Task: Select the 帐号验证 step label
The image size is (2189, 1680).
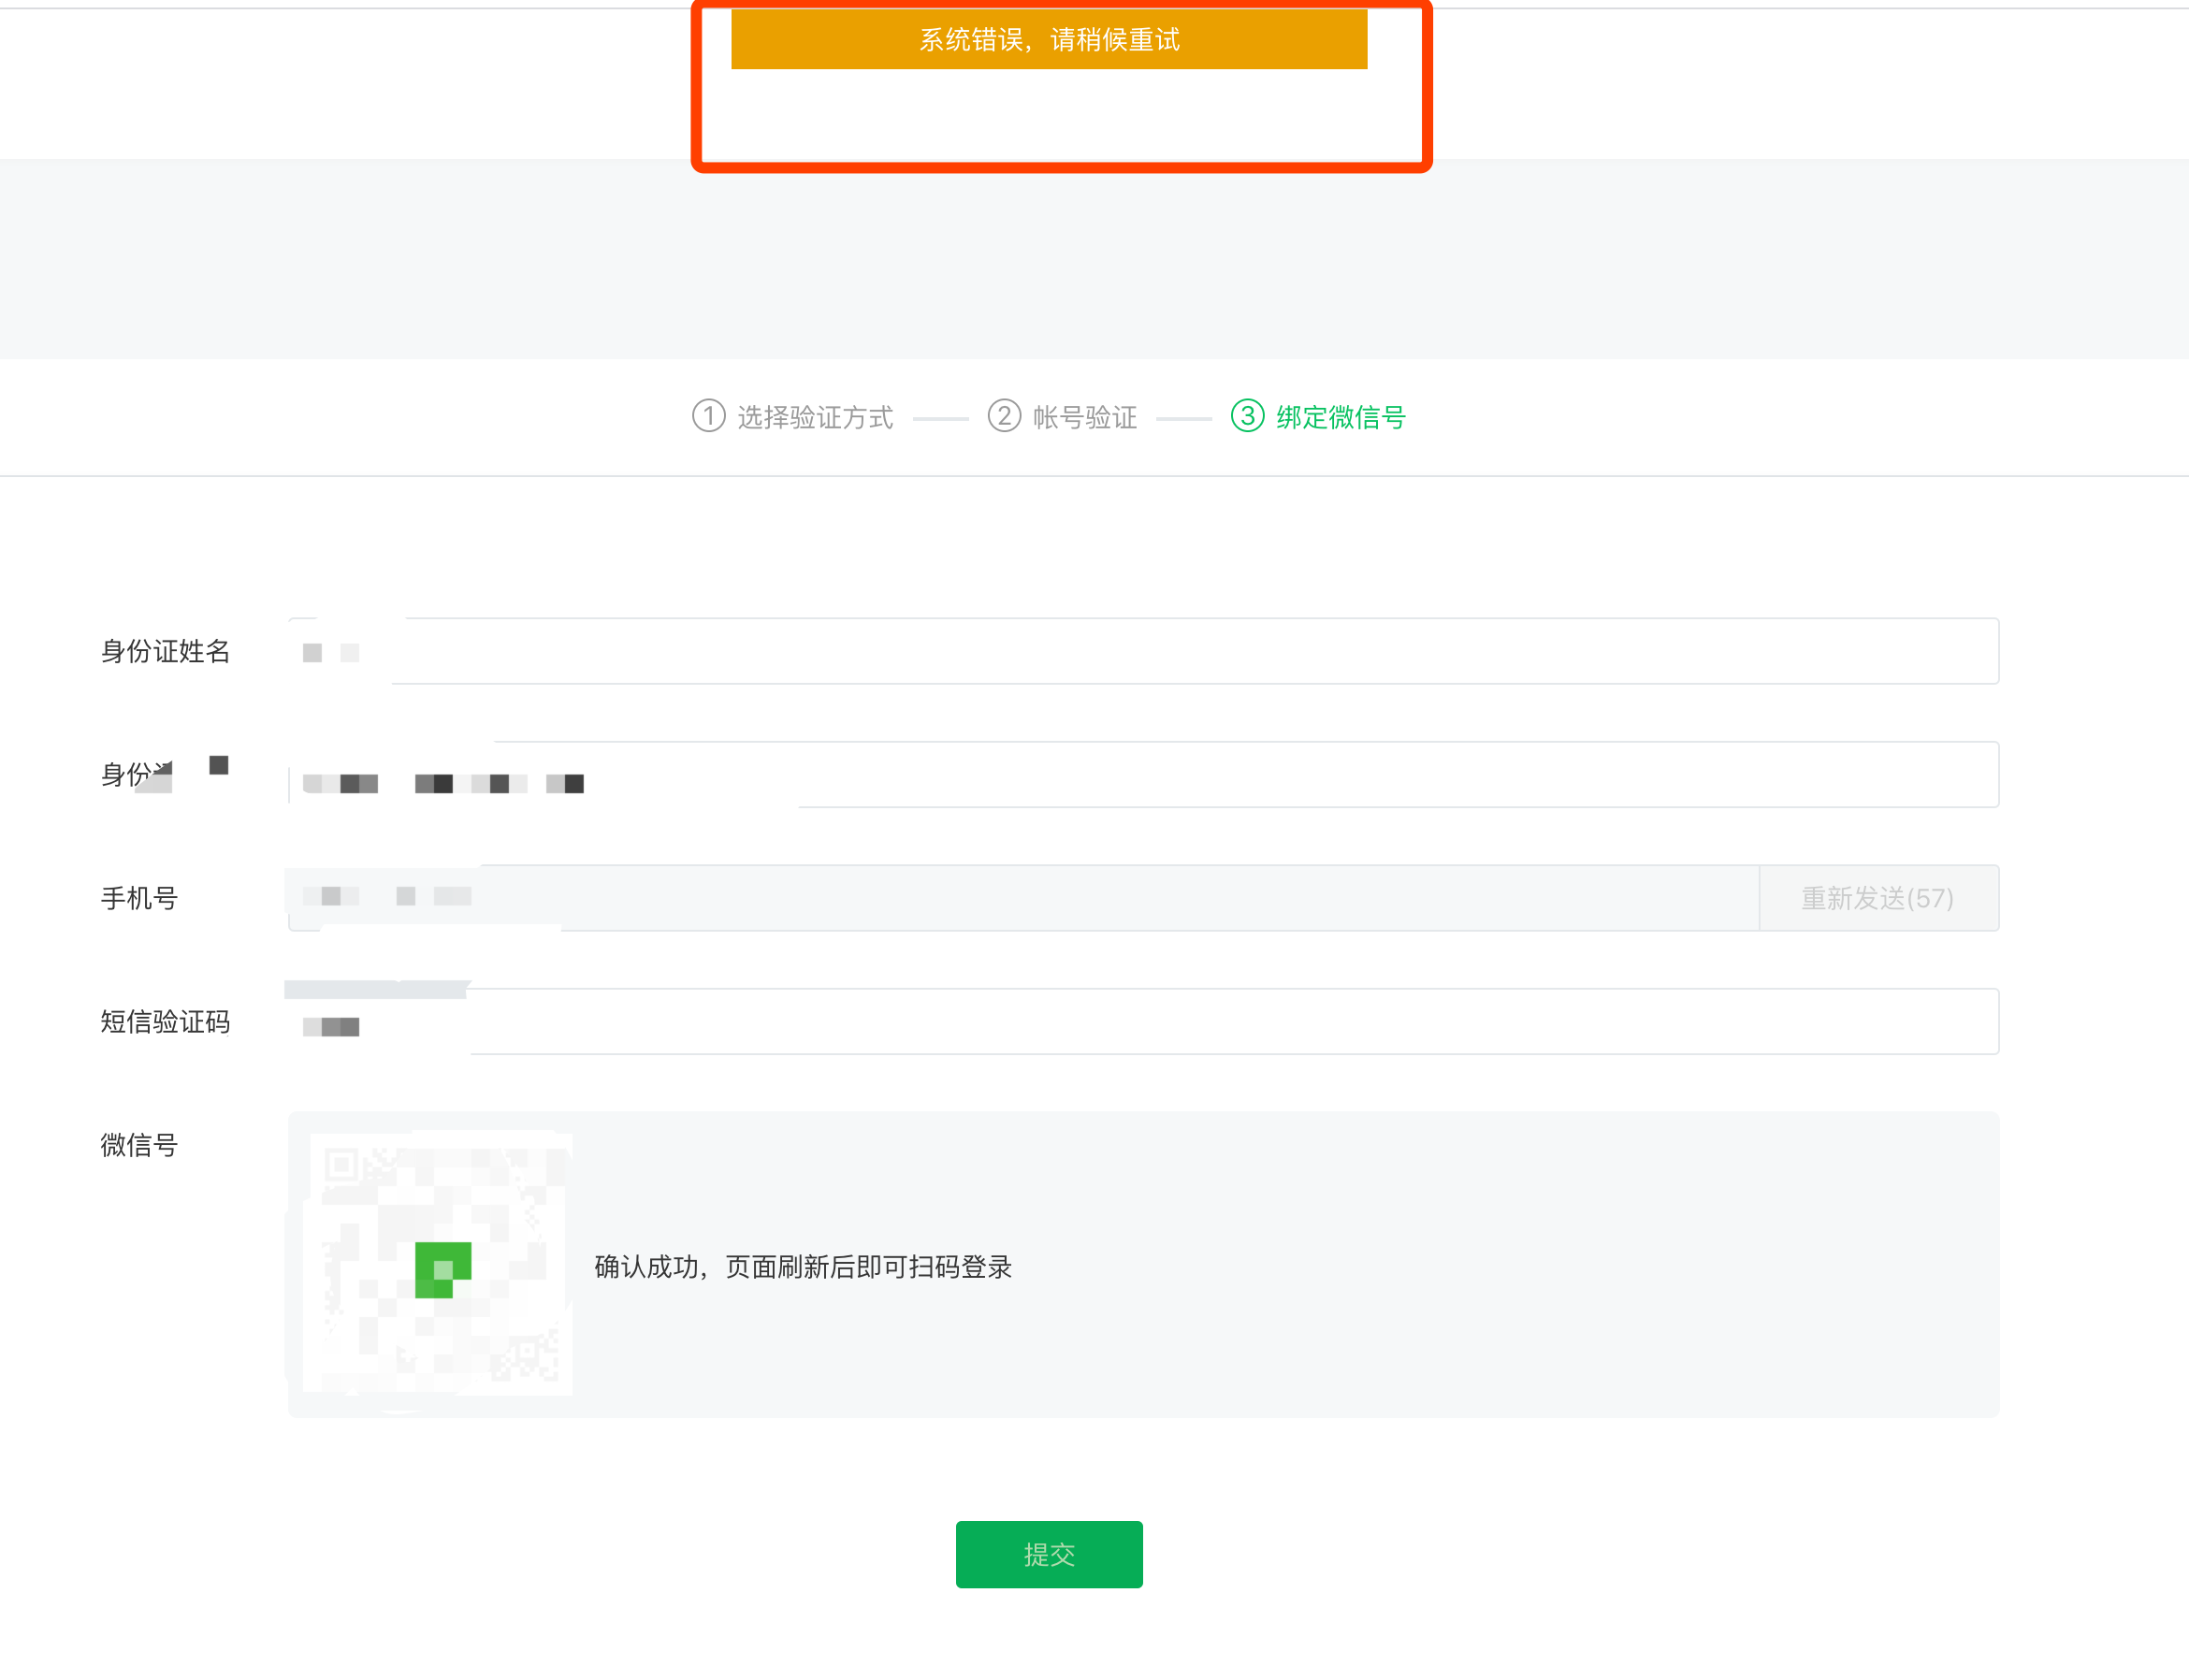Action: pyautogui.click(x=1085, y=418)
